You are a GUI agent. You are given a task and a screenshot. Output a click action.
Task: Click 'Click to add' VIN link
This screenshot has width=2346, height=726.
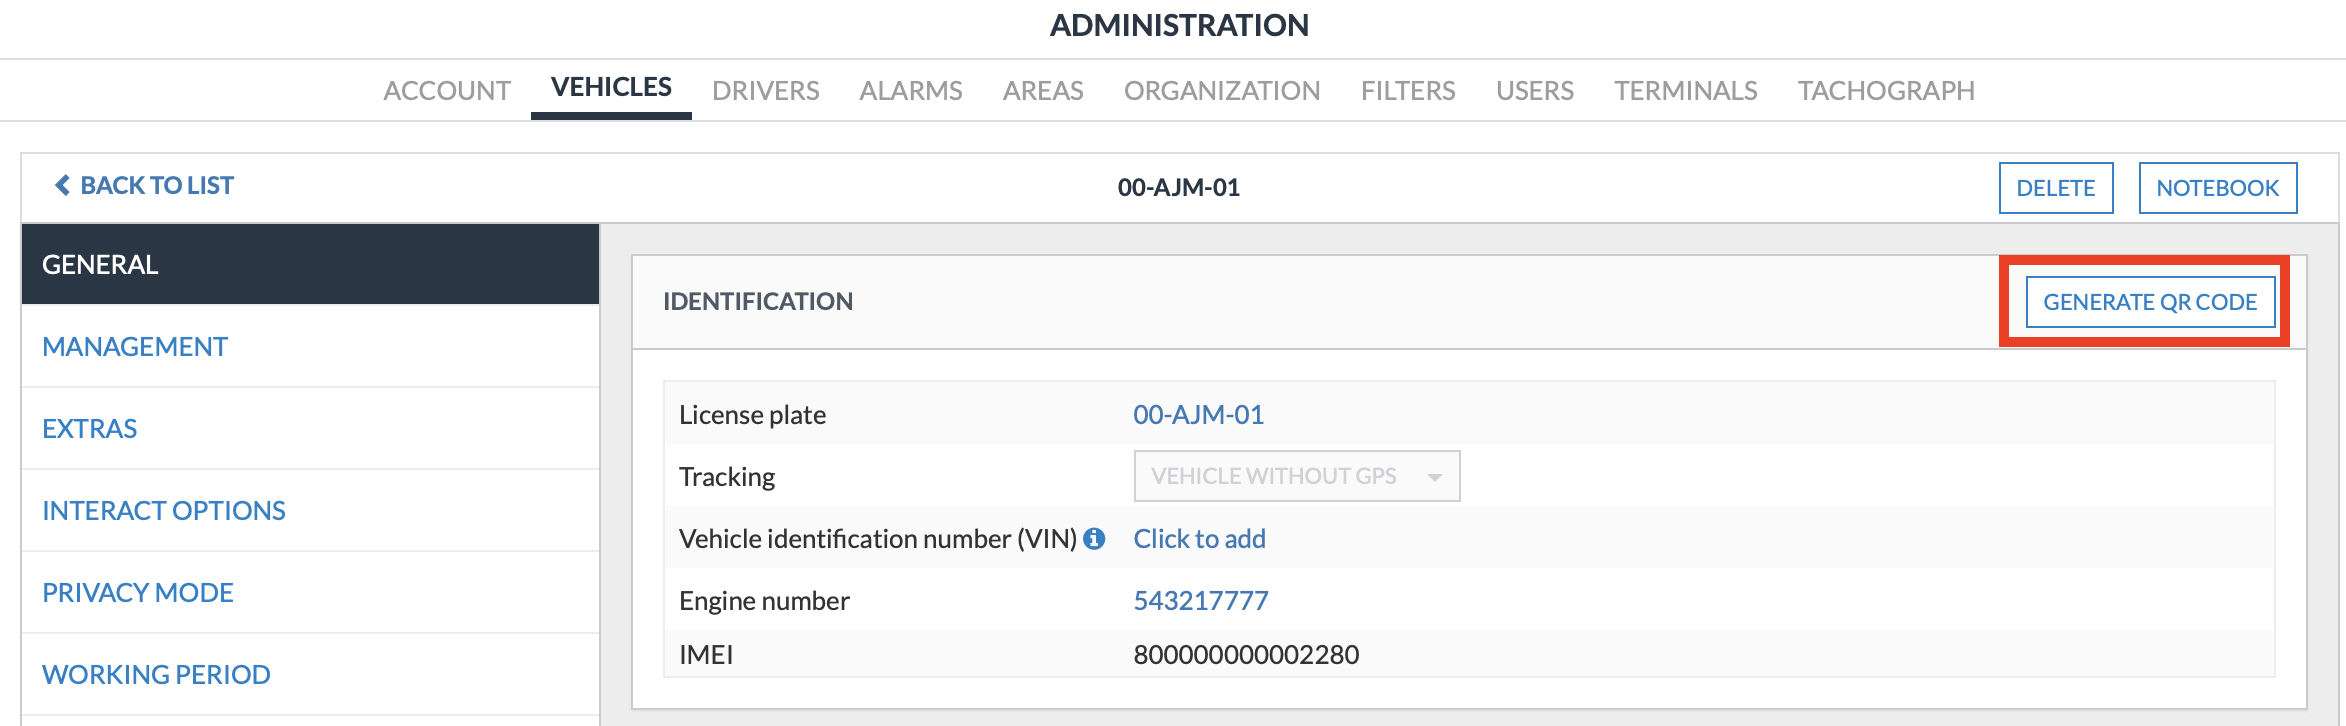(x=1199, y=539)
